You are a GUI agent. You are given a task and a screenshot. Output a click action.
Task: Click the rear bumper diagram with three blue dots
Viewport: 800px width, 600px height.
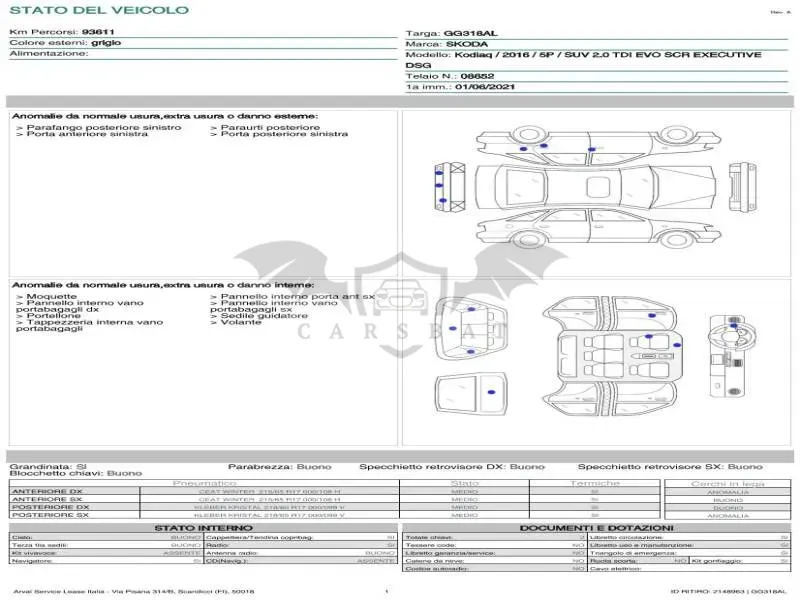tap(449, 187)
